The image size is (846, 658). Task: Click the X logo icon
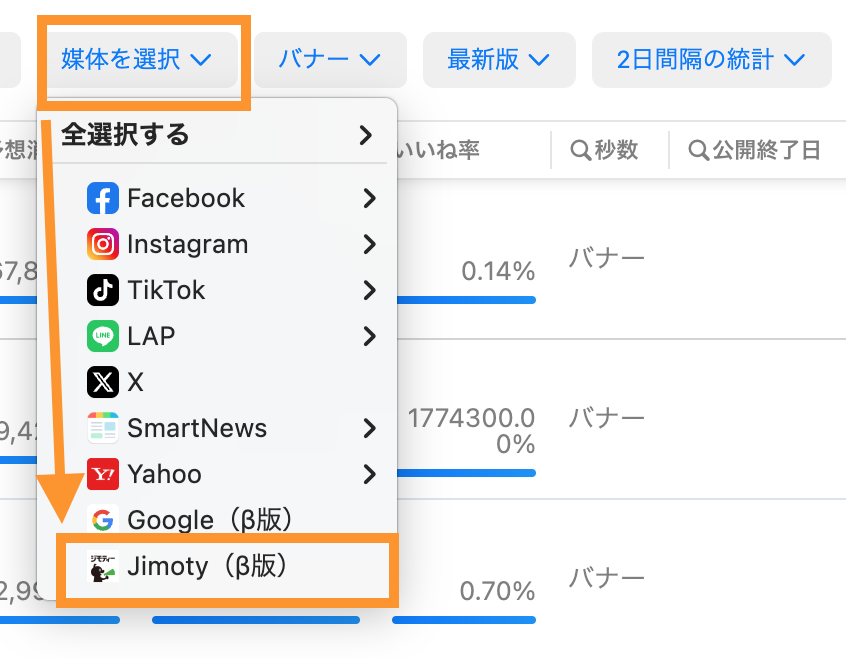102,382
